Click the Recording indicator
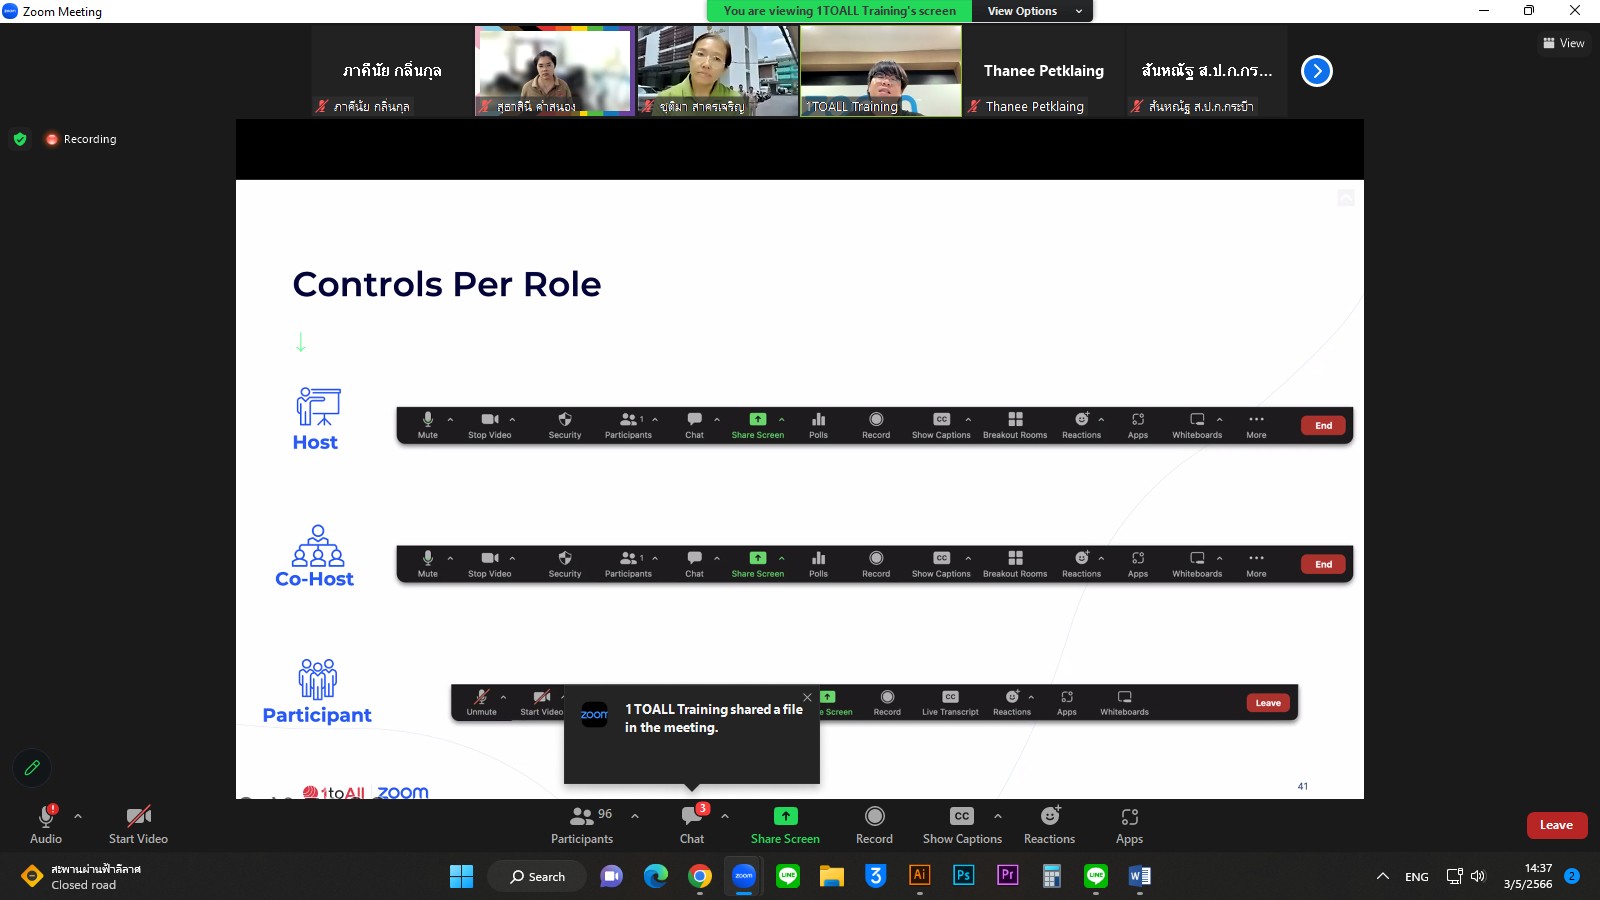The height and width of the screenshot is (900, 1600). pos(81,139)
